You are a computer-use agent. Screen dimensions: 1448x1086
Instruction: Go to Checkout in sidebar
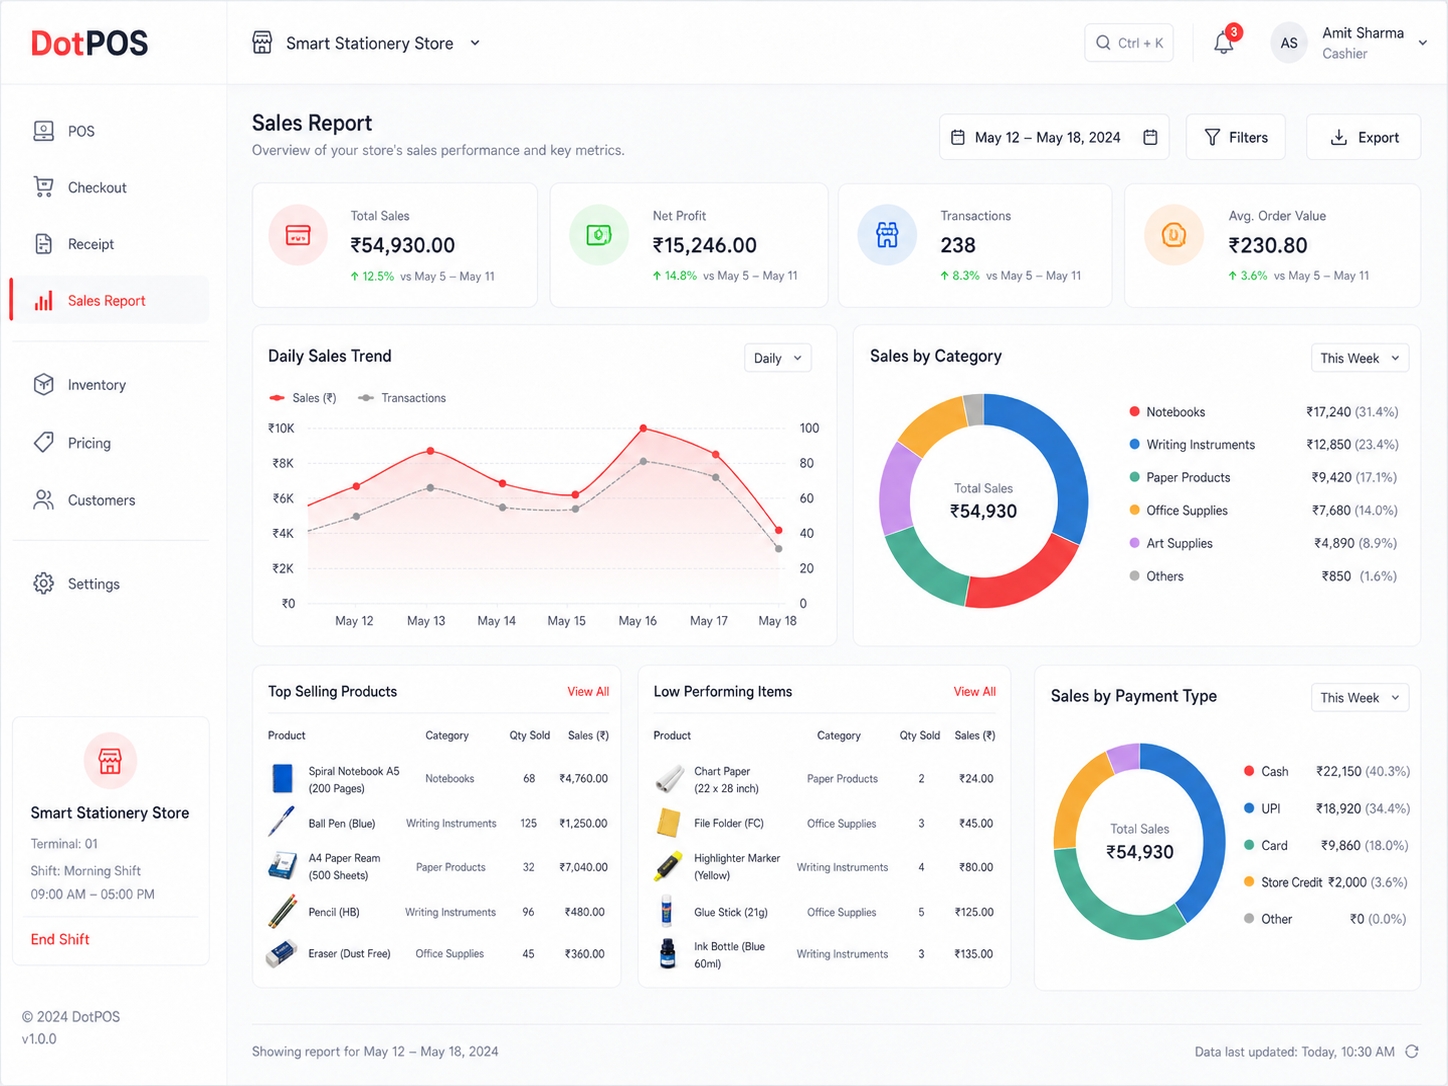point(110,187)
